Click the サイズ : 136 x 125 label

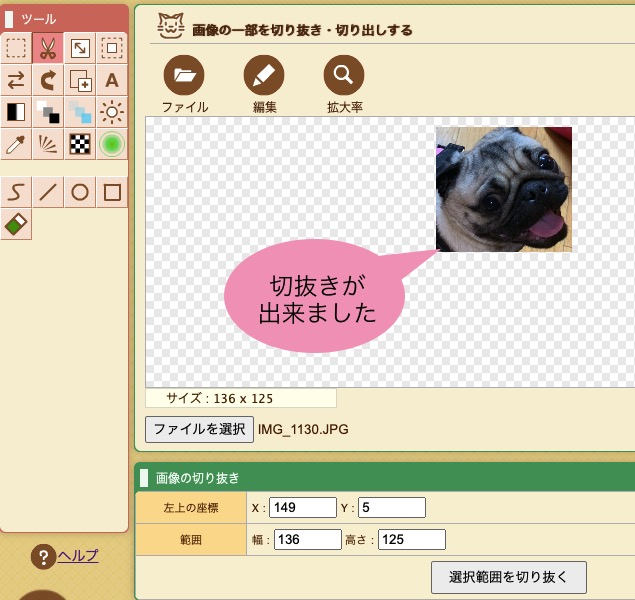[219, 398]
